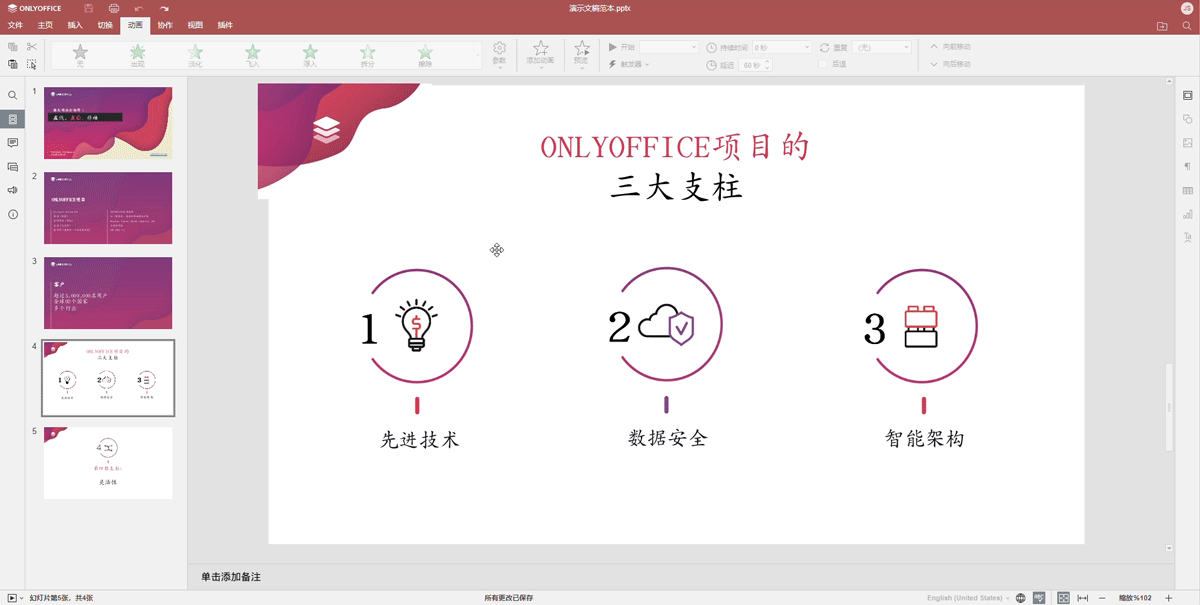Viewport: 1200px width, 605px height.
Task: Choose the 擦除 (Wipe) animation effect
Action: 424,52
